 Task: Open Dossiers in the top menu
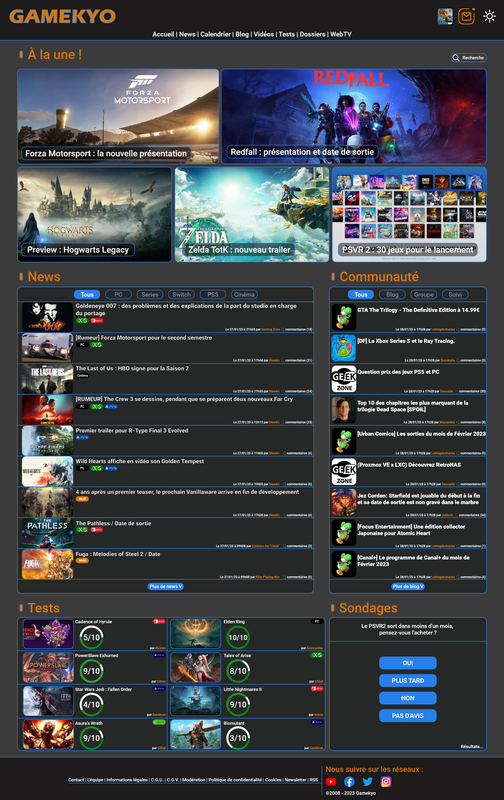click(x=313, y=34)
